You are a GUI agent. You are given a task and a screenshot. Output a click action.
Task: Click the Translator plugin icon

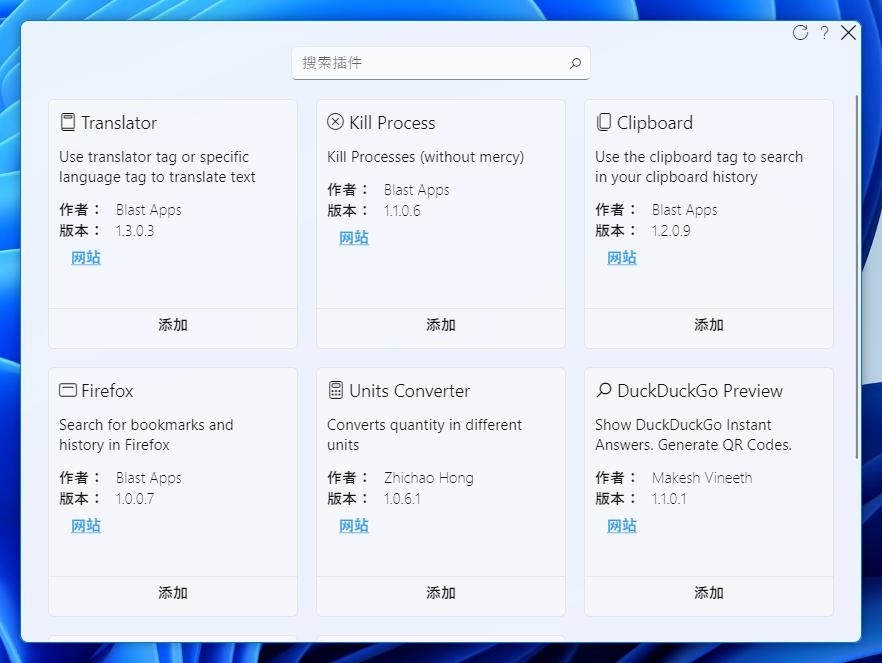(x=68, y=122)
